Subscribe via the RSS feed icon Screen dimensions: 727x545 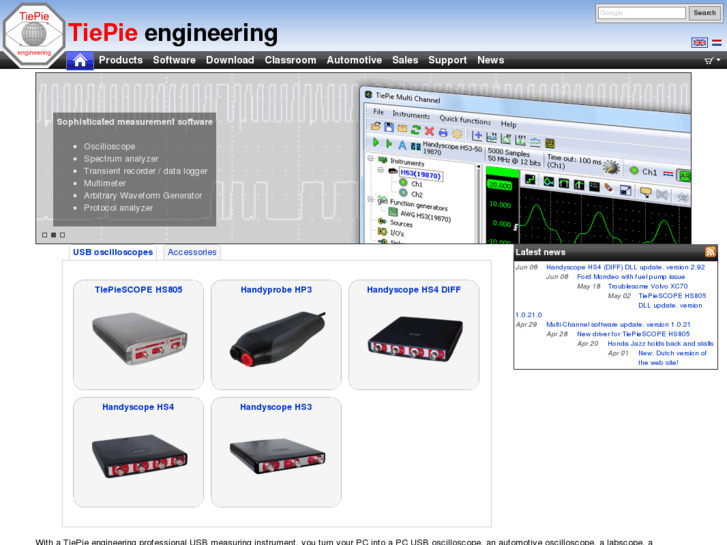tap(710, 252)
